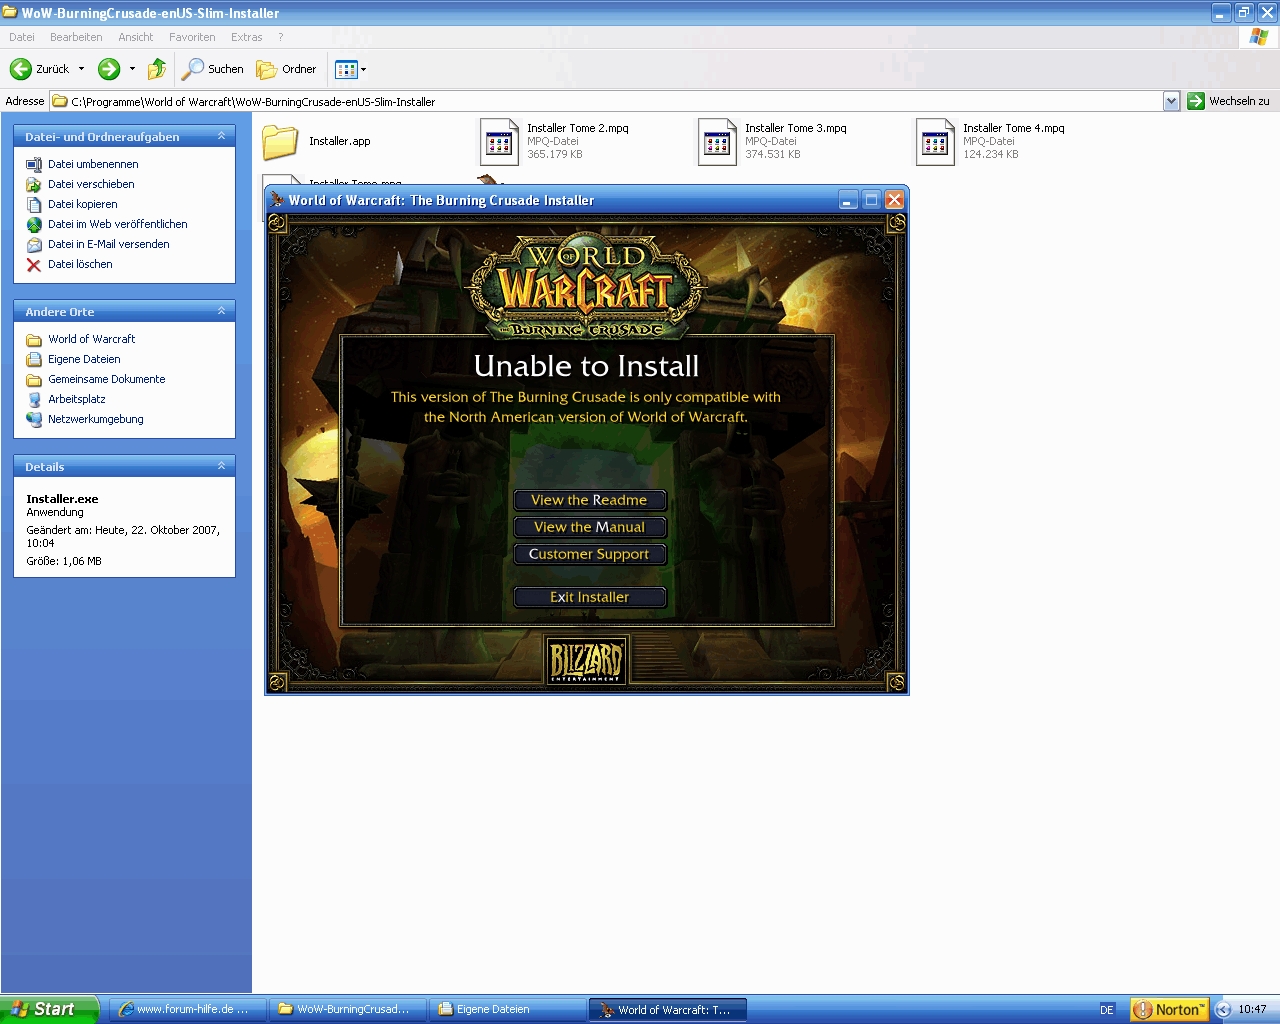This screenshot has width=1280, height=1024.
Task: Click the address bar path field
Action: pos(600,101)
